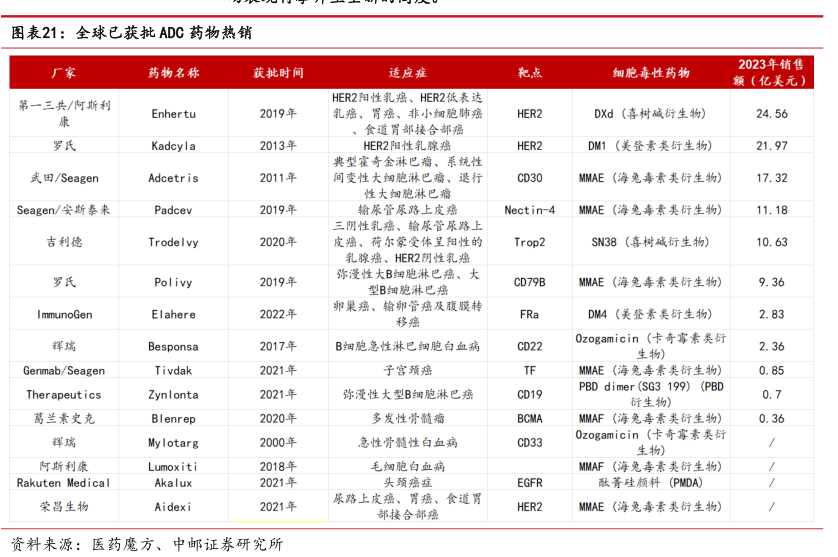Select the EGFR target cell

[529, 482]
